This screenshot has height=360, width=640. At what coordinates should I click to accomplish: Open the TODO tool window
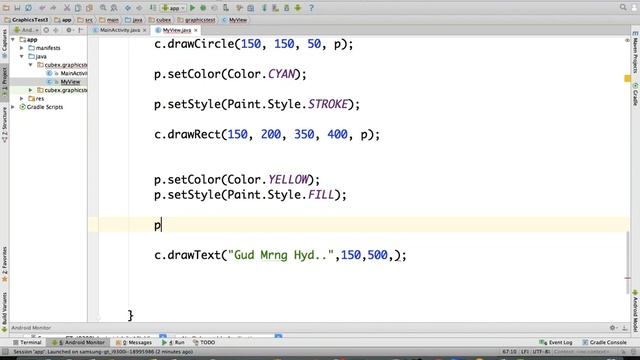point(204,342)
